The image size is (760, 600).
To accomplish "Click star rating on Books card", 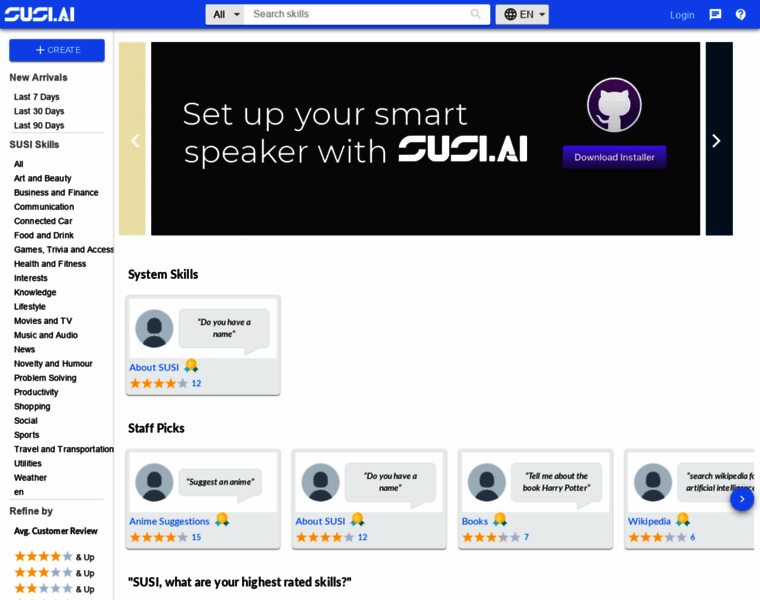I will [x=491, y=537].
